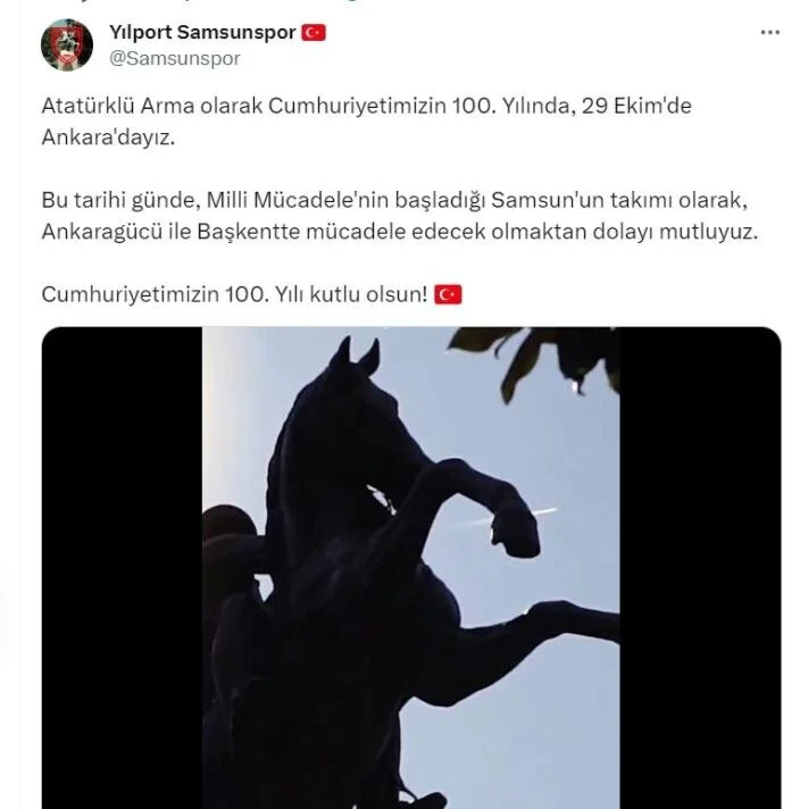Click flag emoji after 'kutlu olsun!'
Image resolution: width=800 pixels, height=809 pixels.
pyautogui.click(x=448, y=295)
